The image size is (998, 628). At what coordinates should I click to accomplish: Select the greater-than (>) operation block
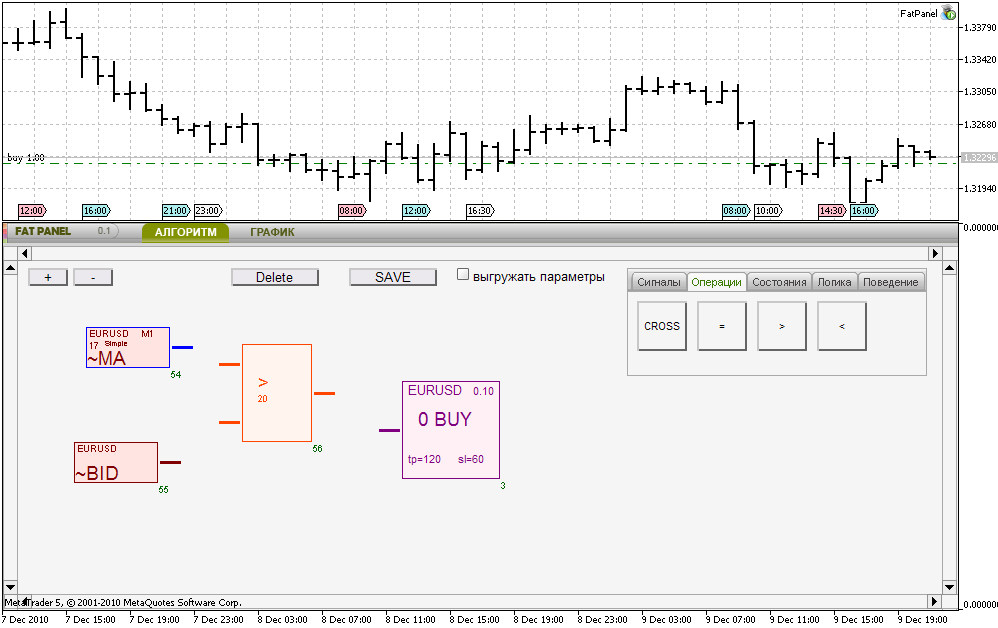[781, 326]
